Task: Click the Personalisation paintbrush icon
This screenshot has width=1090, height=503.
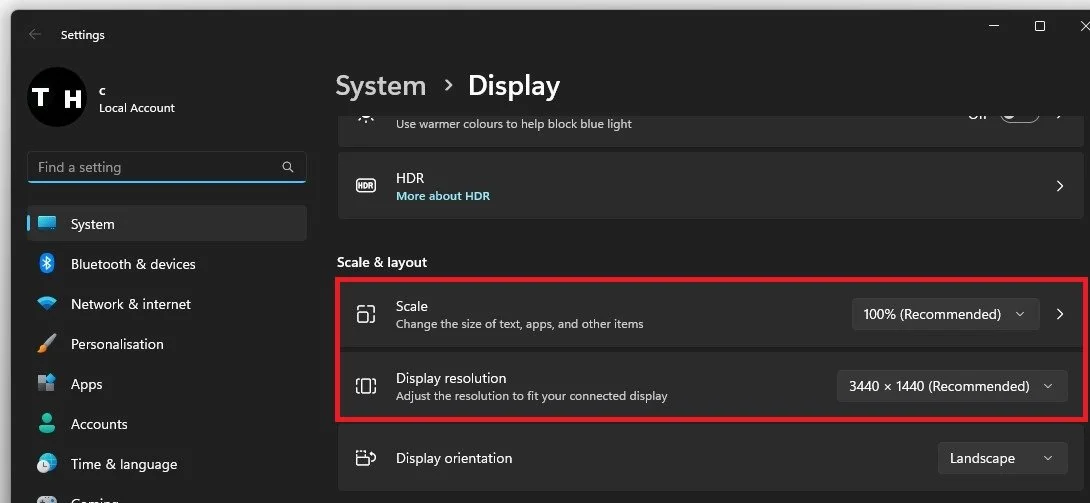Action: 47,344
